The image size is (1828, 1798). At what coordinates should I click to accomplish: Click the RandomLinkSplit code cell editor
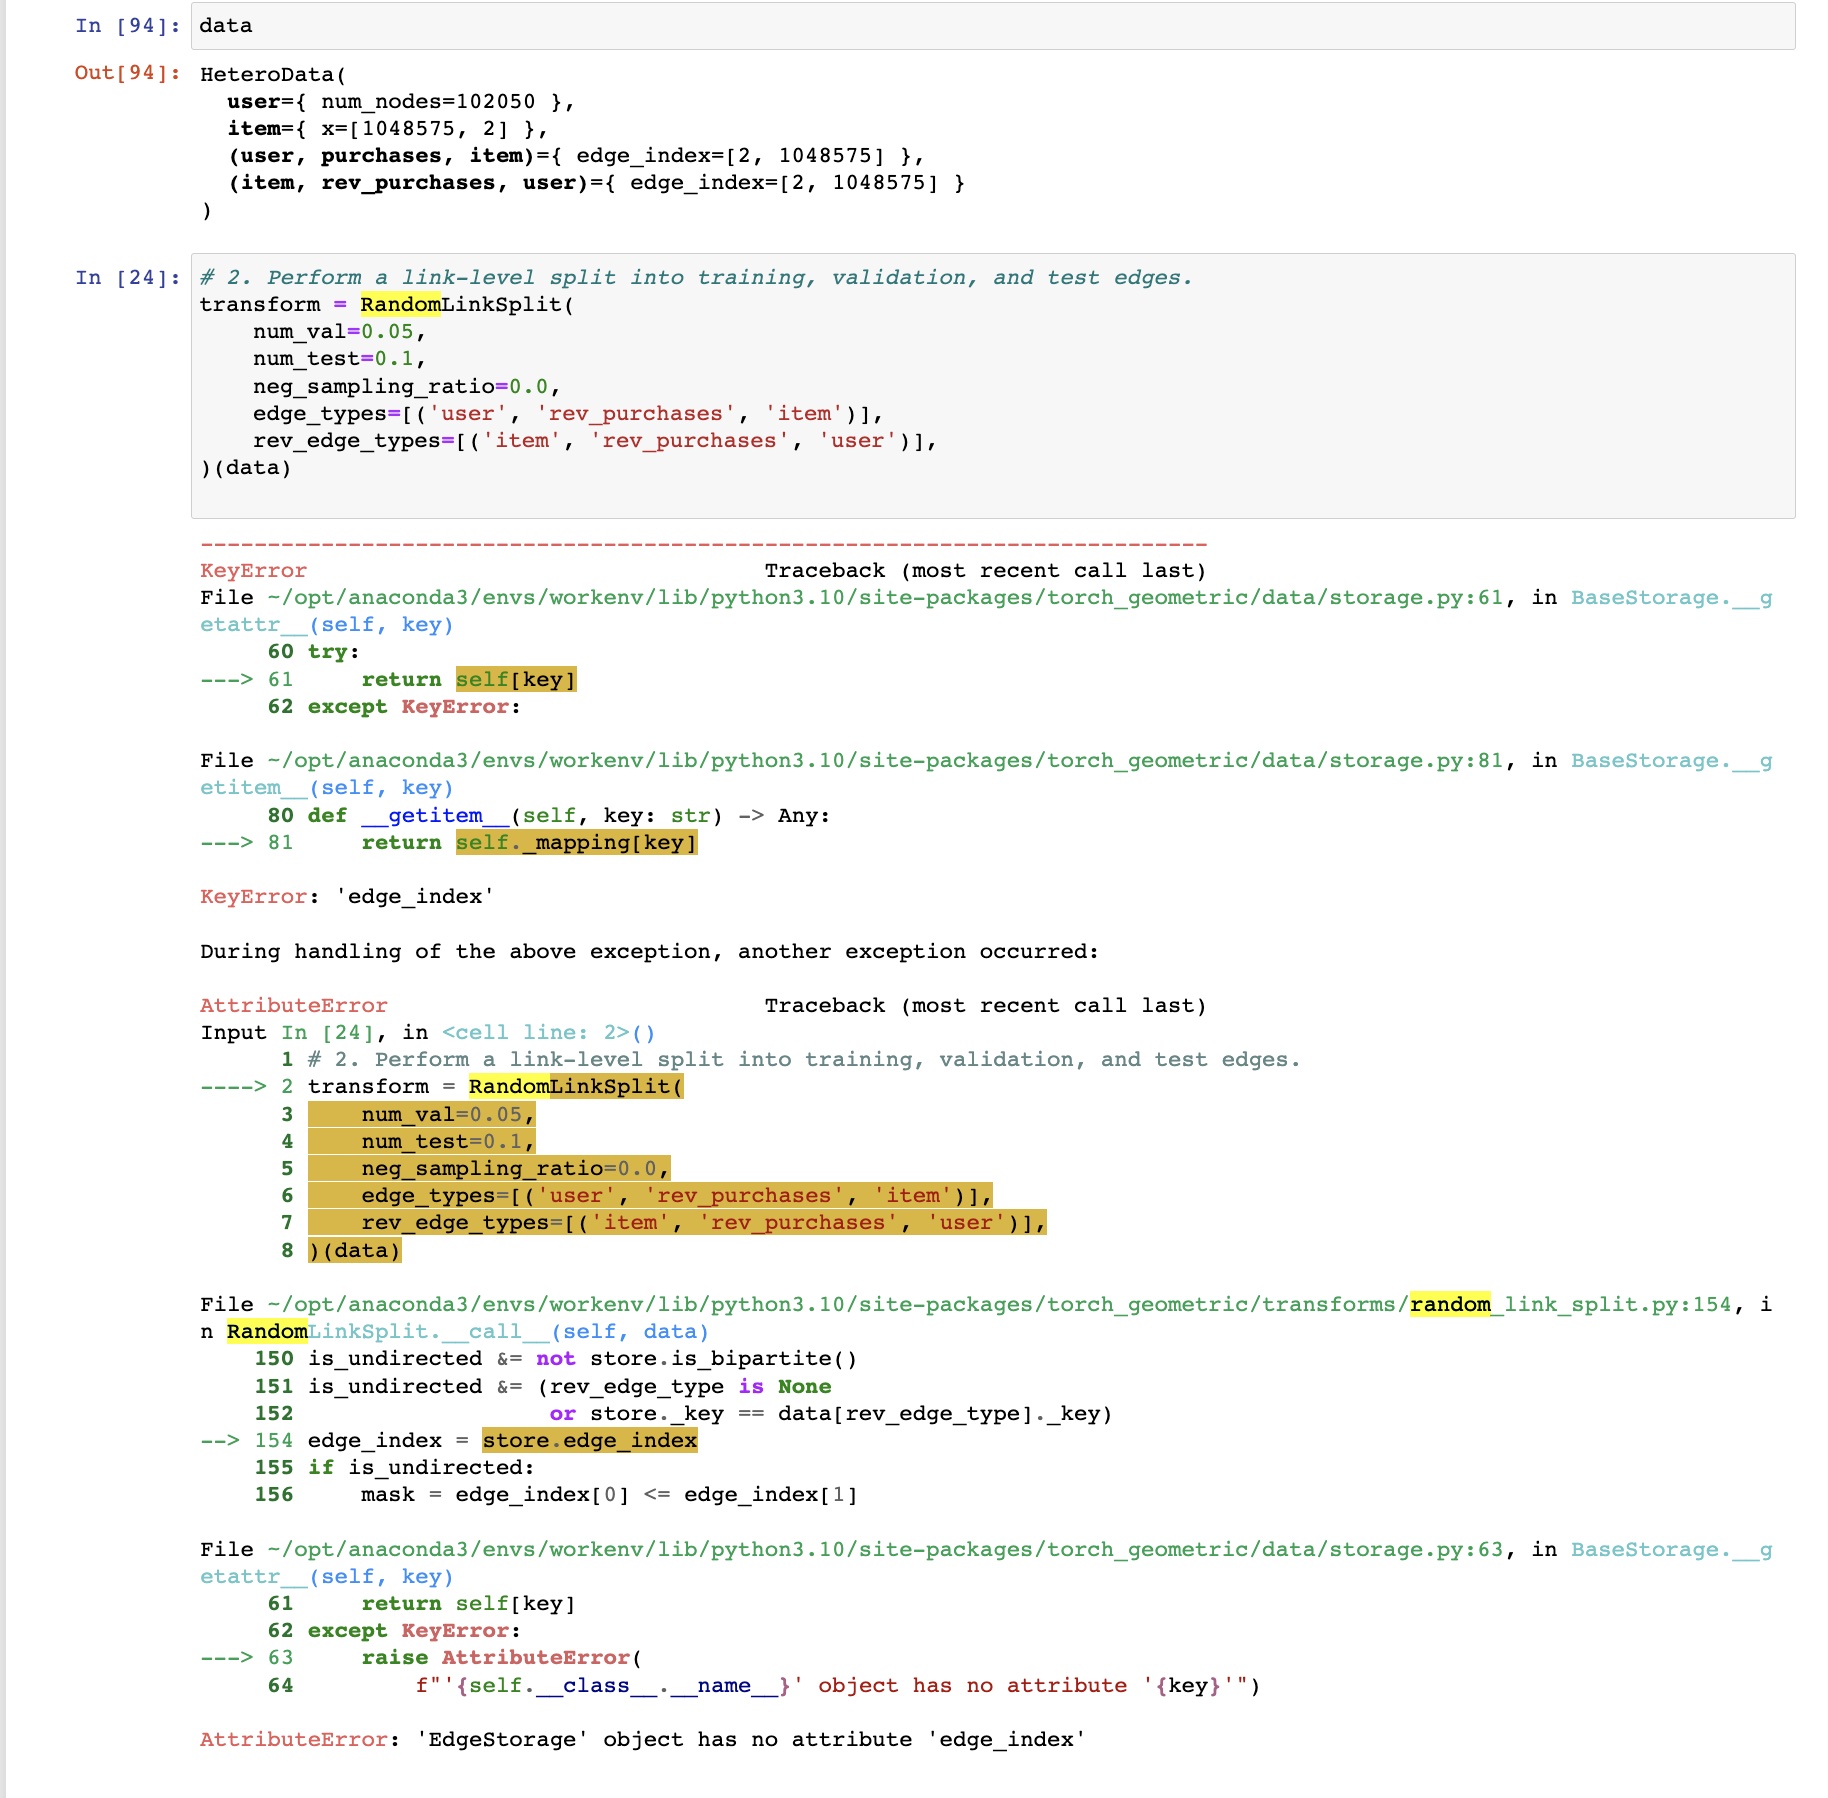click(992, 386)
